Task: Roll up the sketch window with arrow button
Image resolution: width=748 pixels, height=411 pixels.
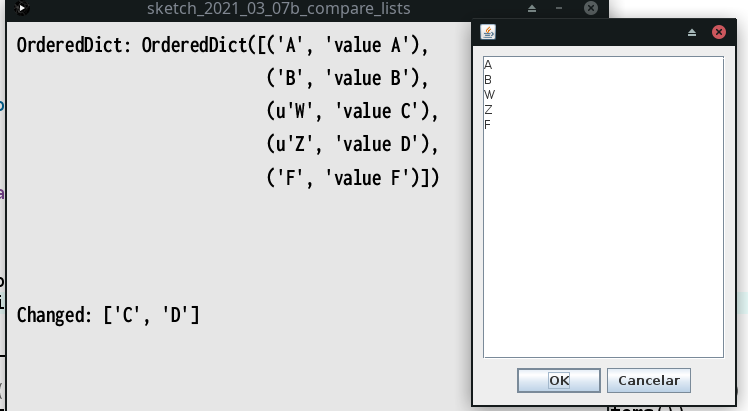Action: point(532,9)
